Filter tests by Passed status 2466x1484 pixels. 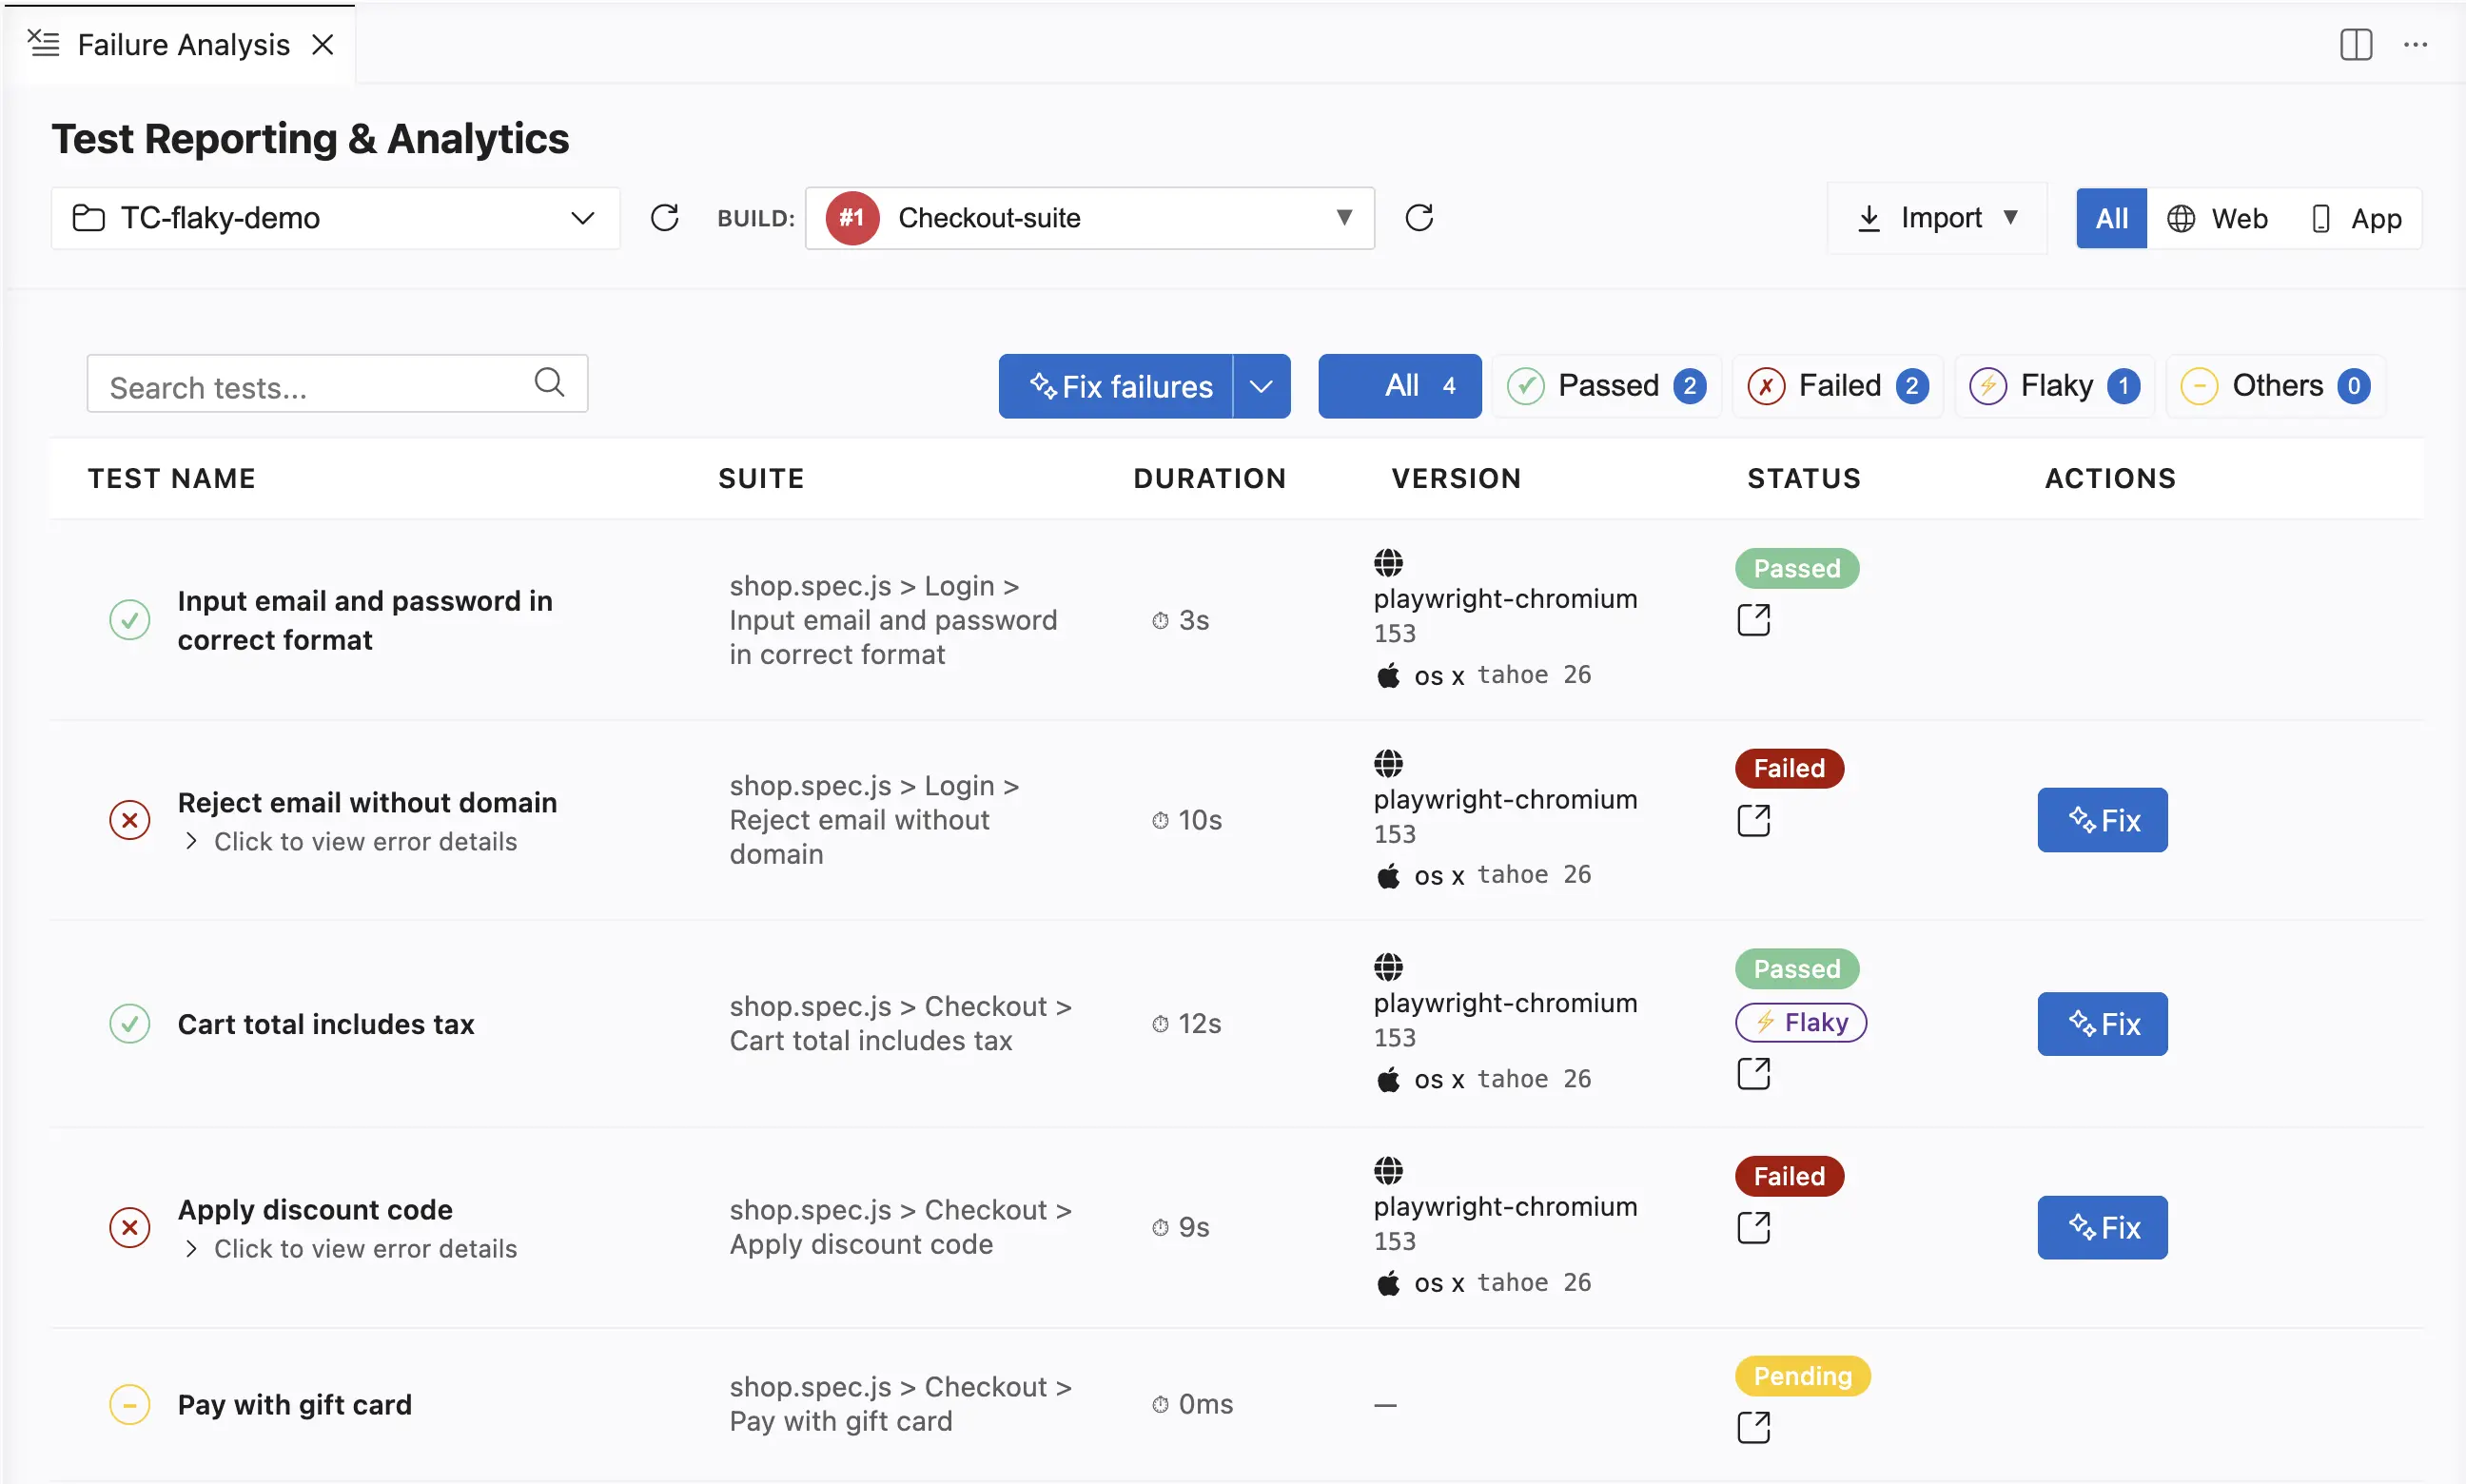pyautogui.click(x=1606, y=386)
